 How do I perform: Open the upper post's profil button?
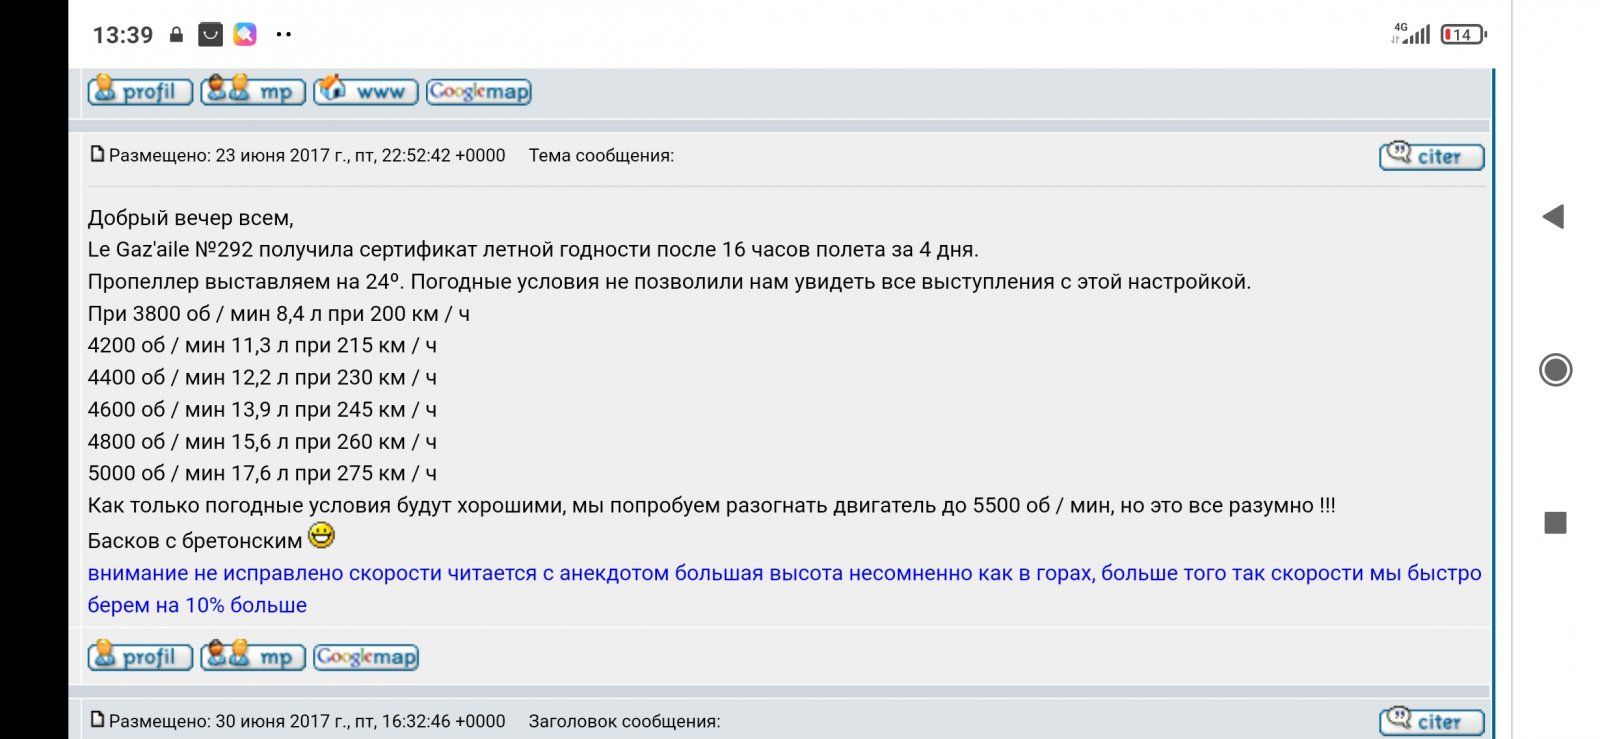(x=140, y=91)
